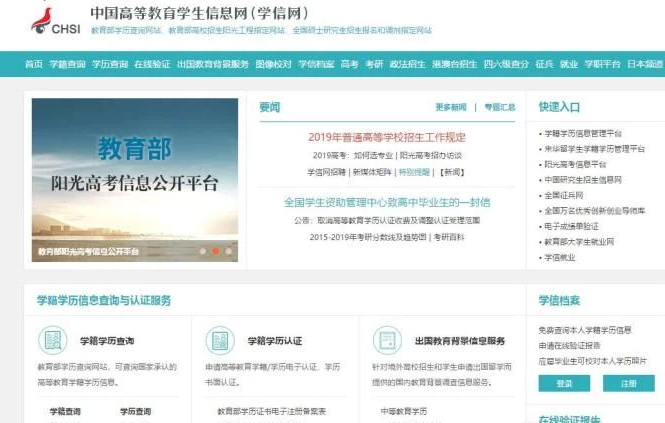Open 阳光高考招办访谈 link
The image size is (665, 423).
(x=430, y=155)
